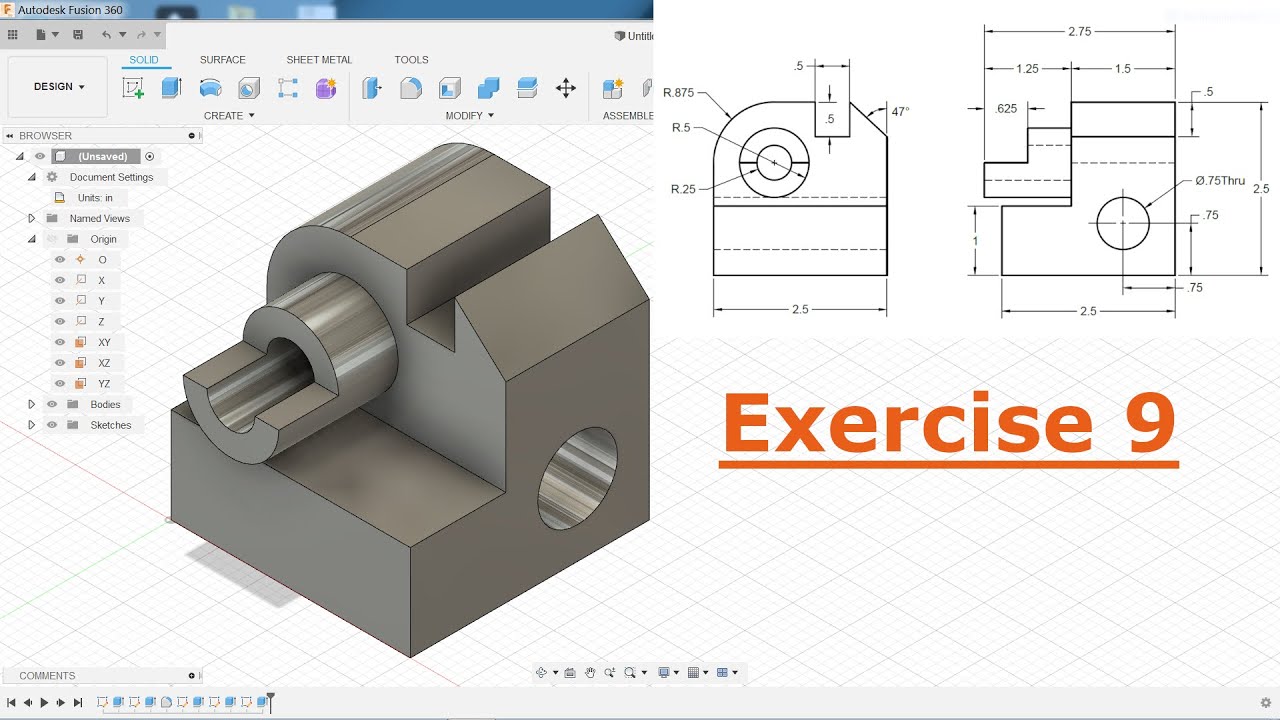Hide the X axis
Screen dimensions: 1280x720
(60, 281)
